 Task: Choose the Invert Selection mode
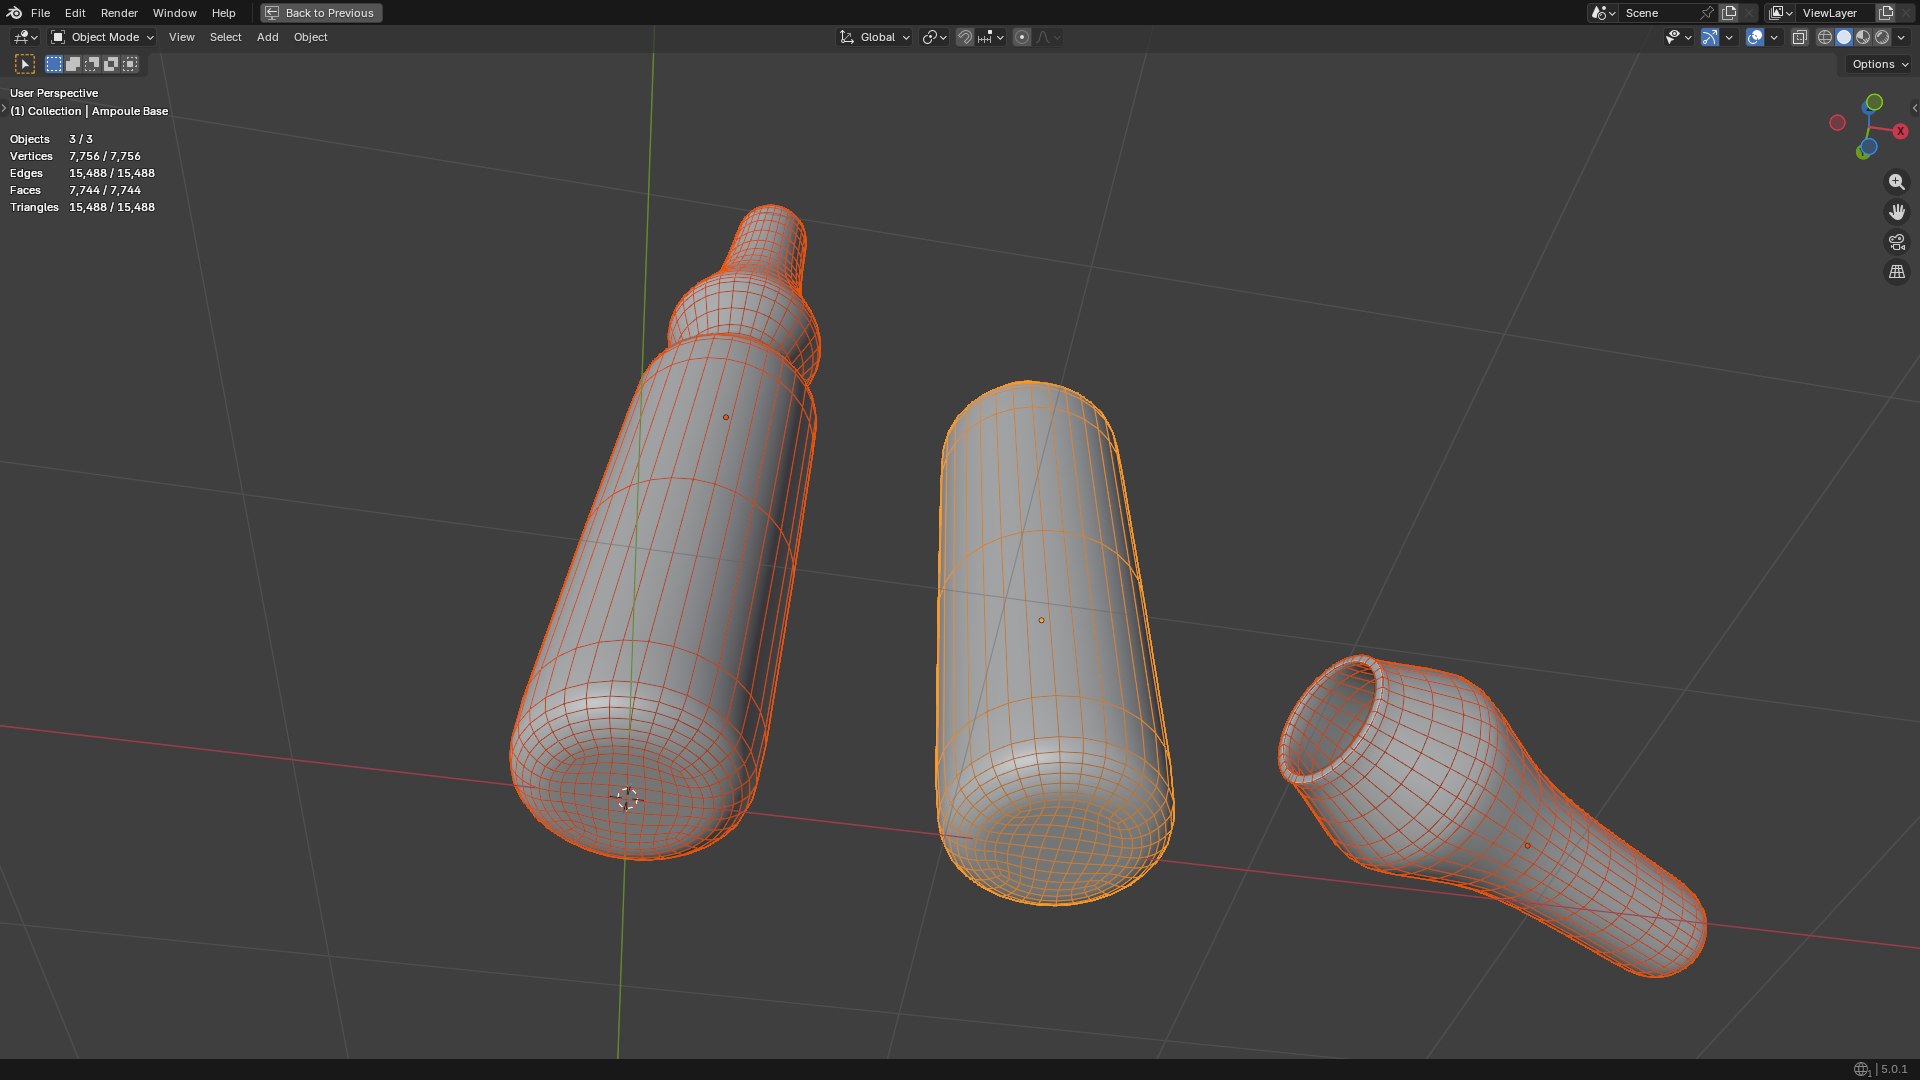tap(111, 64)
